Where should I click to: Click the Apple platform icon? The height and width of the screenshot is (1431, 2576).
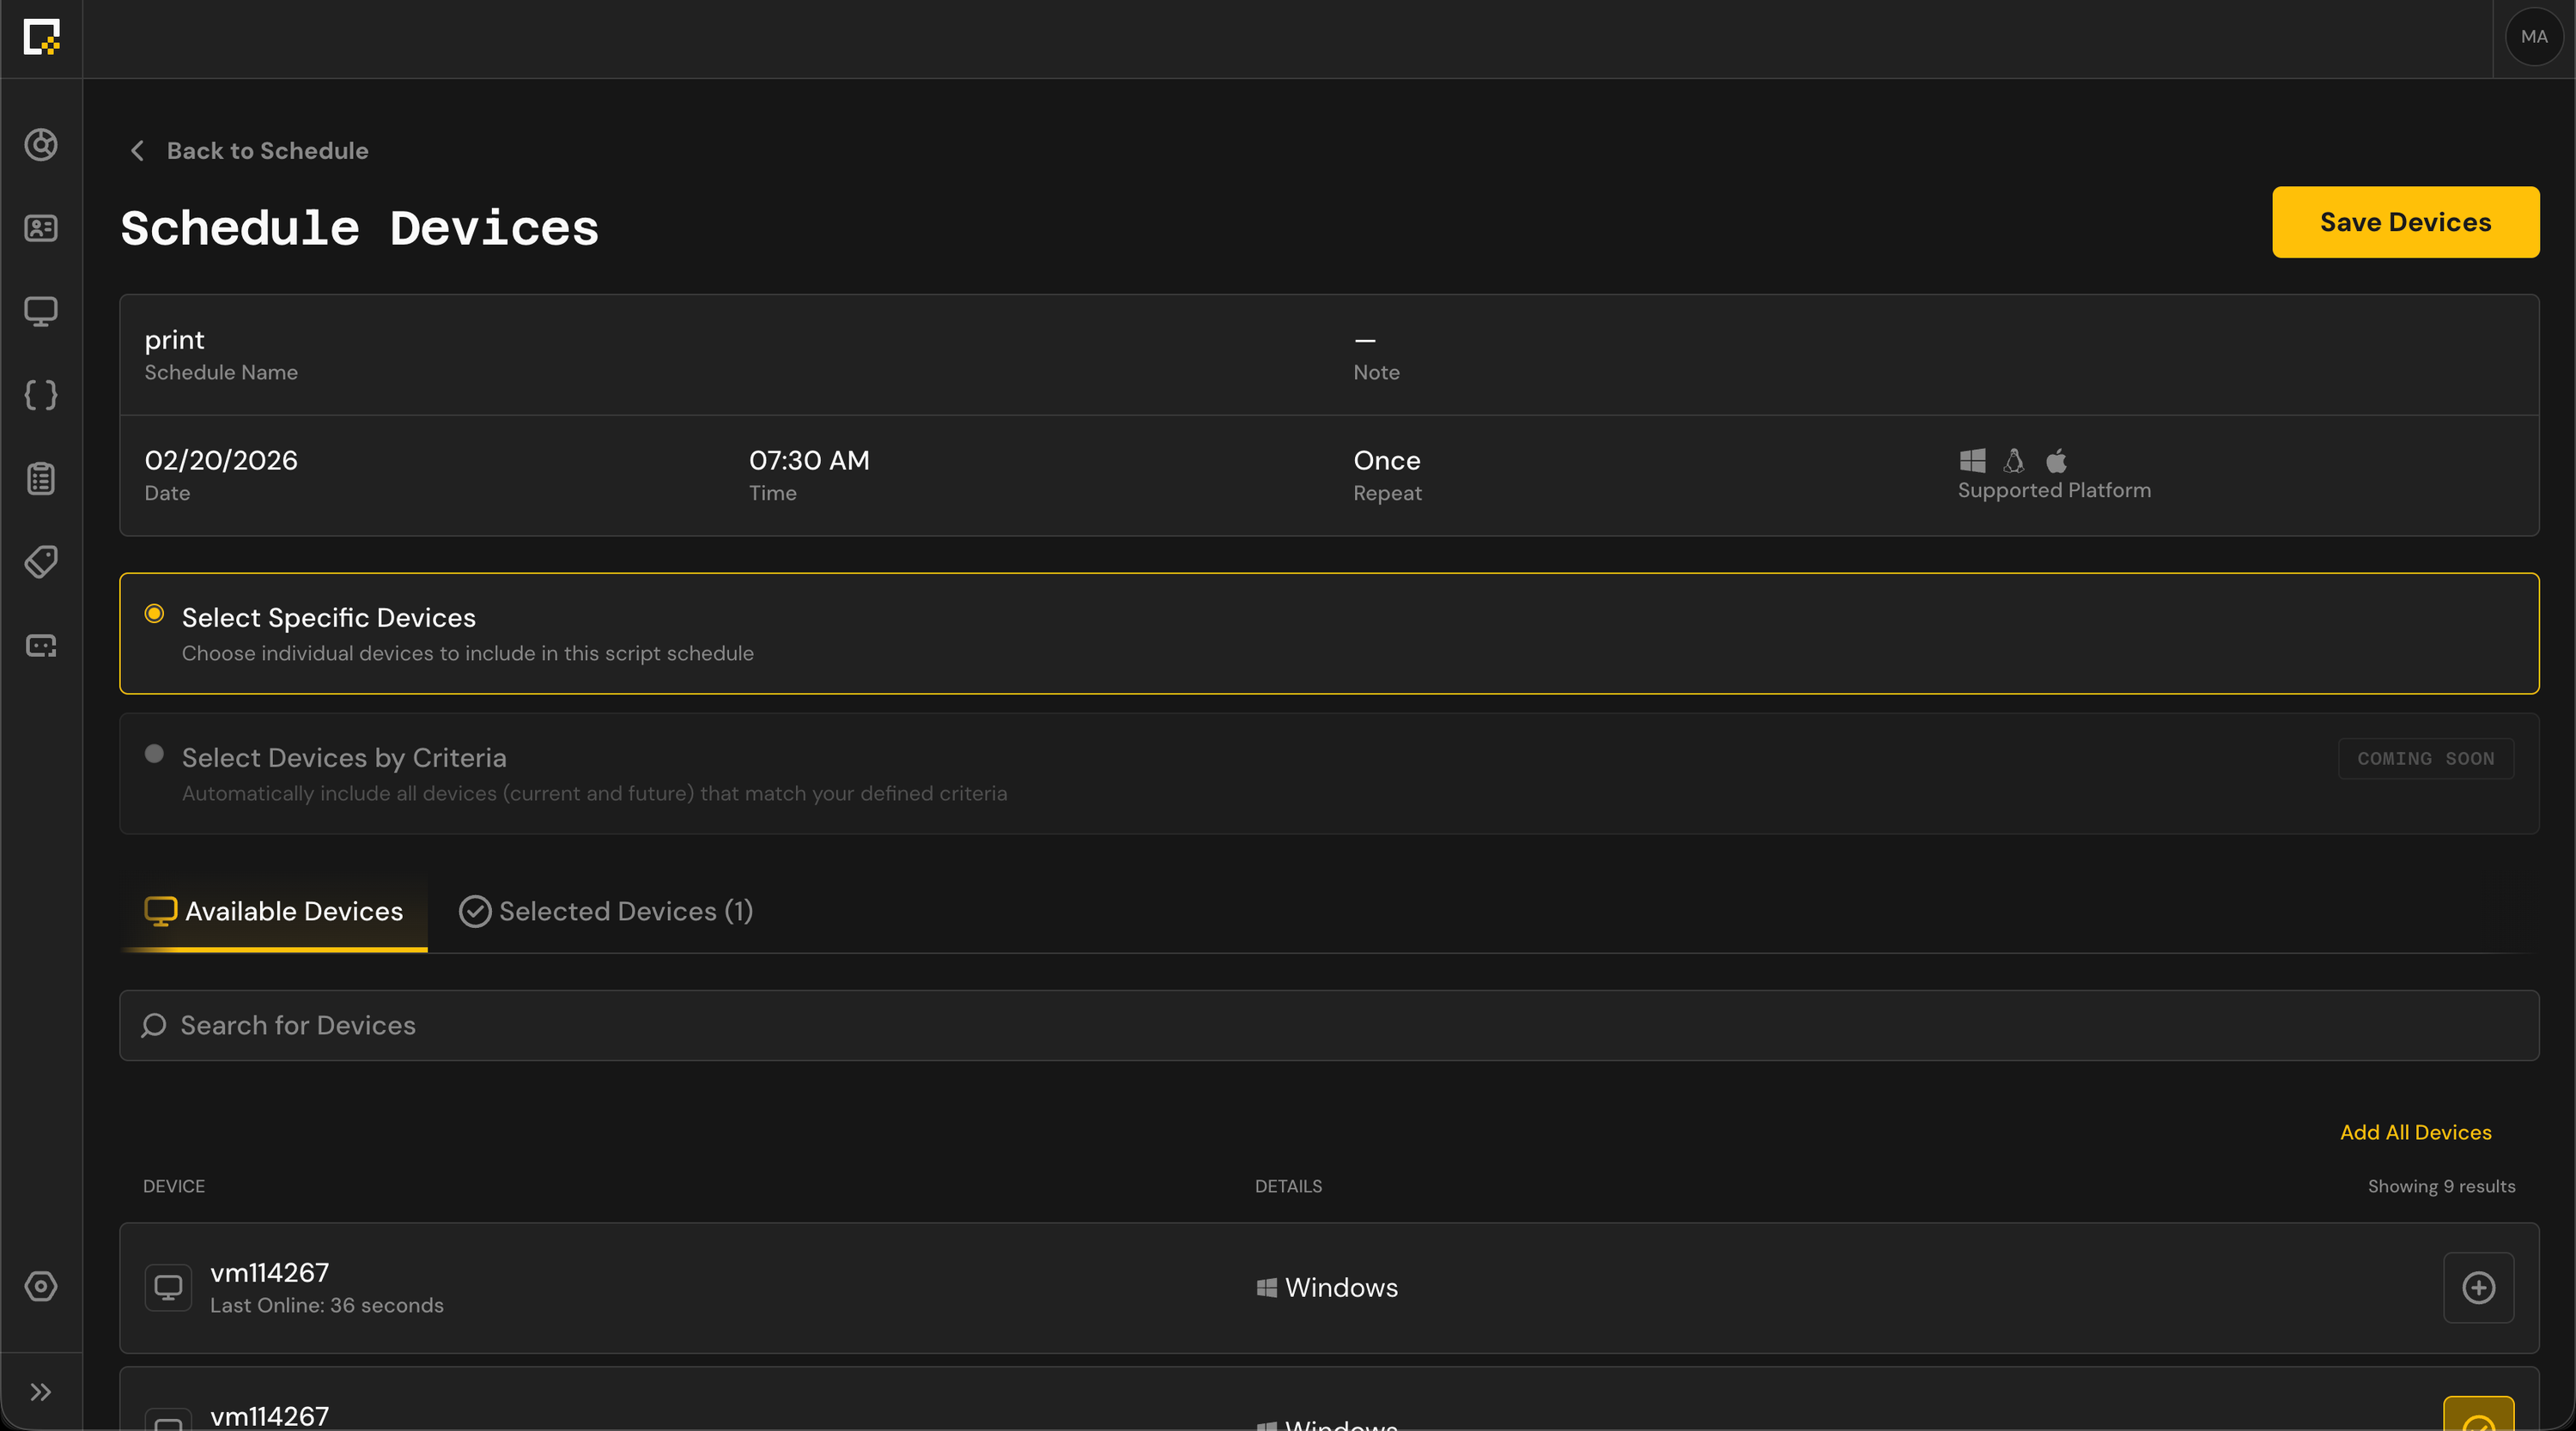[x=2056, y=460]
